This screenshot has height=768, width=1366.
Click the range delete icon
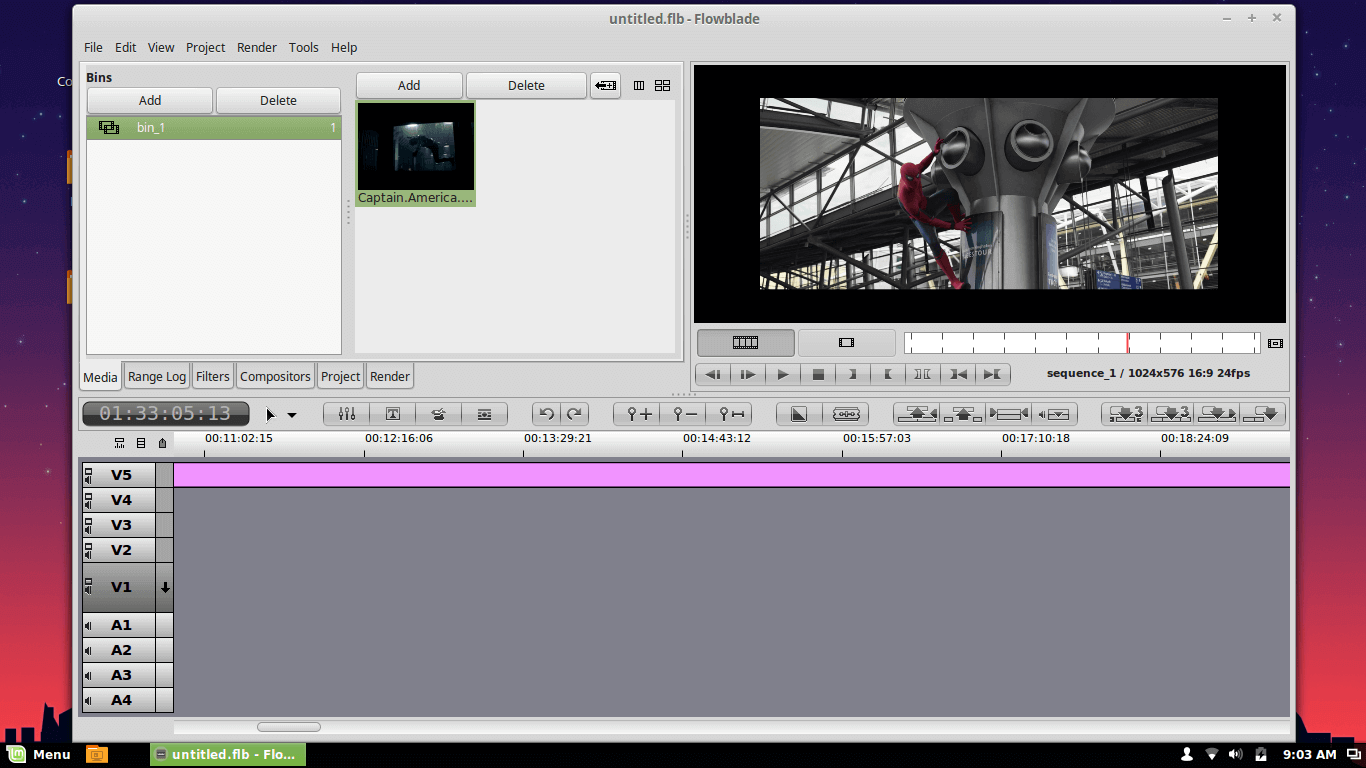[1054, 414]
